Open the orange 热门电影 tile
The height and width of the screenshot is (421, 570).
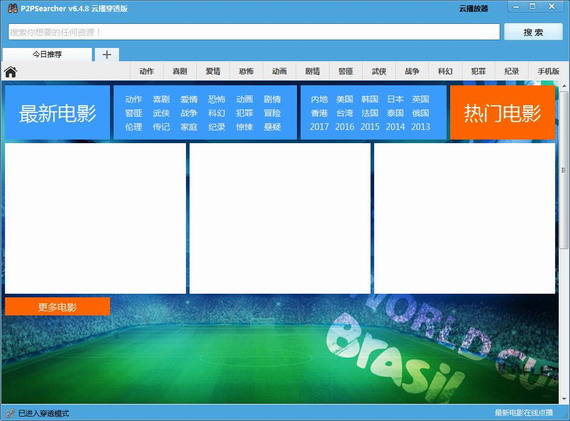[x=502, y=112]
